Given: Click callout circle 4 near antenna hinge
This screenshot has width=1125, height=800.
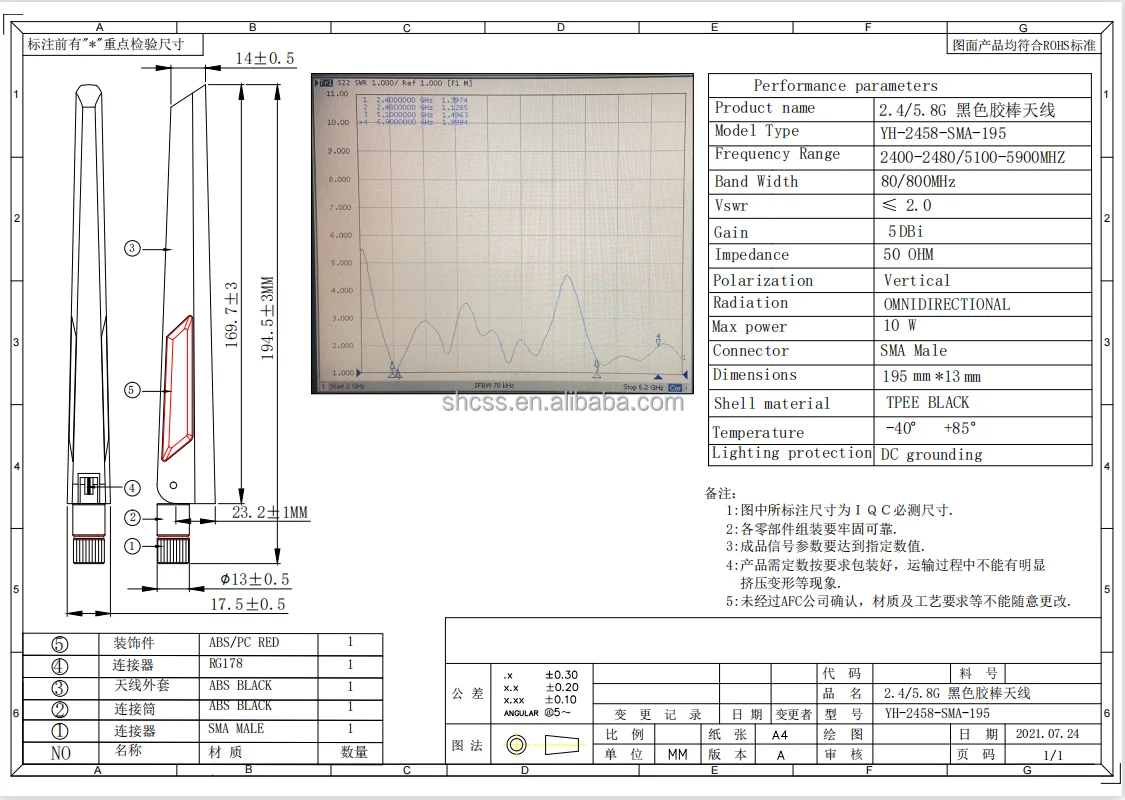Looking at the screenshot, I should click(x=132, y=488).
